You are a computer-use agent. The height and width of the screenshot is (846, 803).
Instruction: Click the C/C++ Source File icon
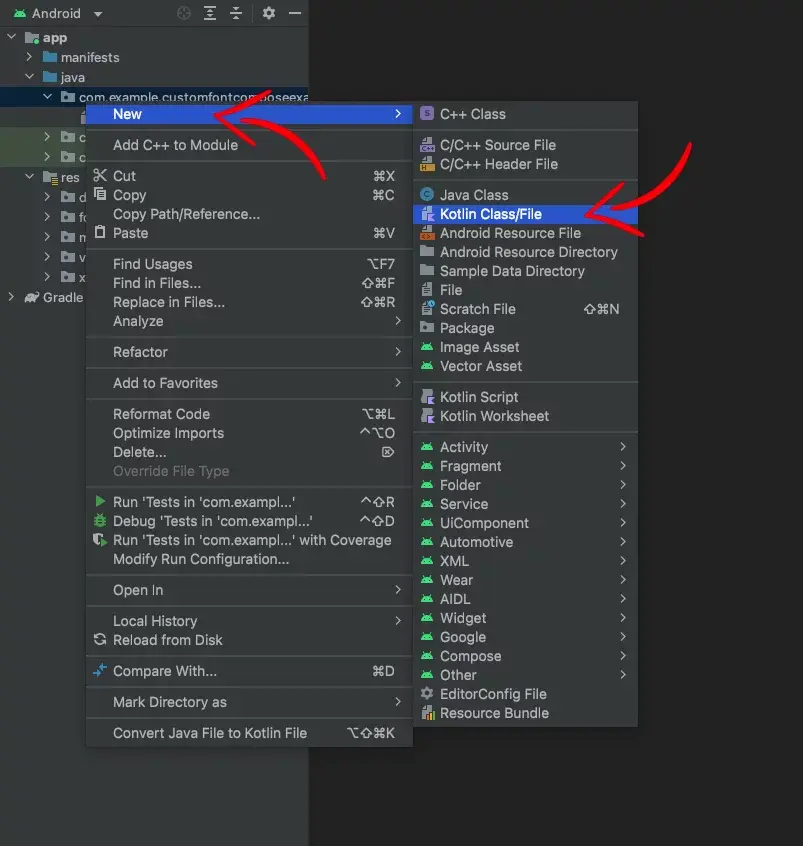pos(427,145)
